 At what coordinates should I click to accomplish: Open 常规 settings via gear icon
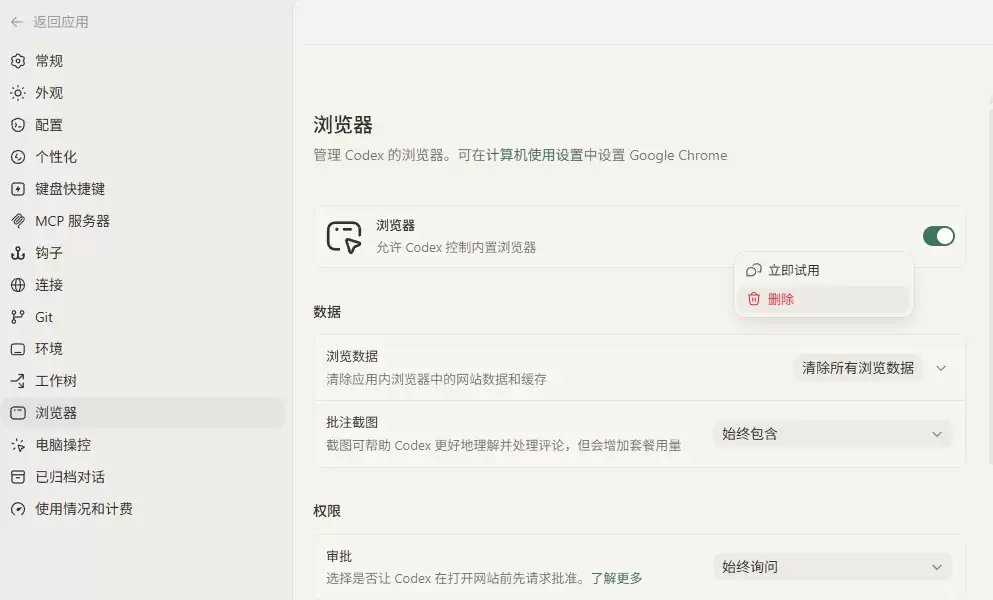pyautogui.click(x=18, y=61)
